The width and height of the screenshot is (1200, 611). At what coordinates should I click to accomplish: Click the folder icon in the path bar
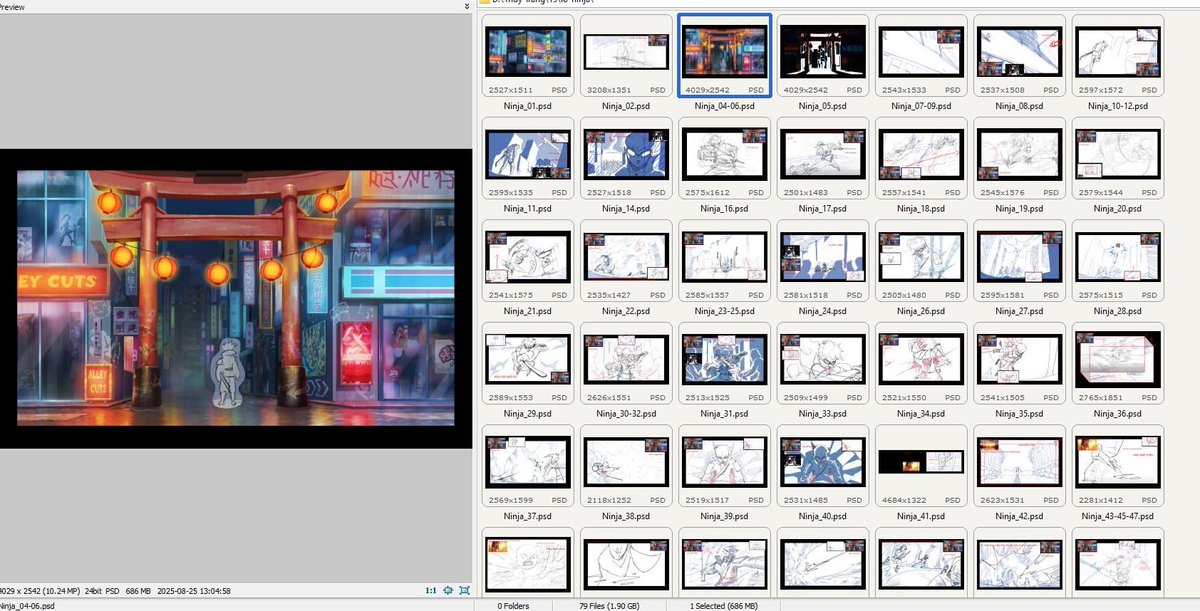point(485,3)
